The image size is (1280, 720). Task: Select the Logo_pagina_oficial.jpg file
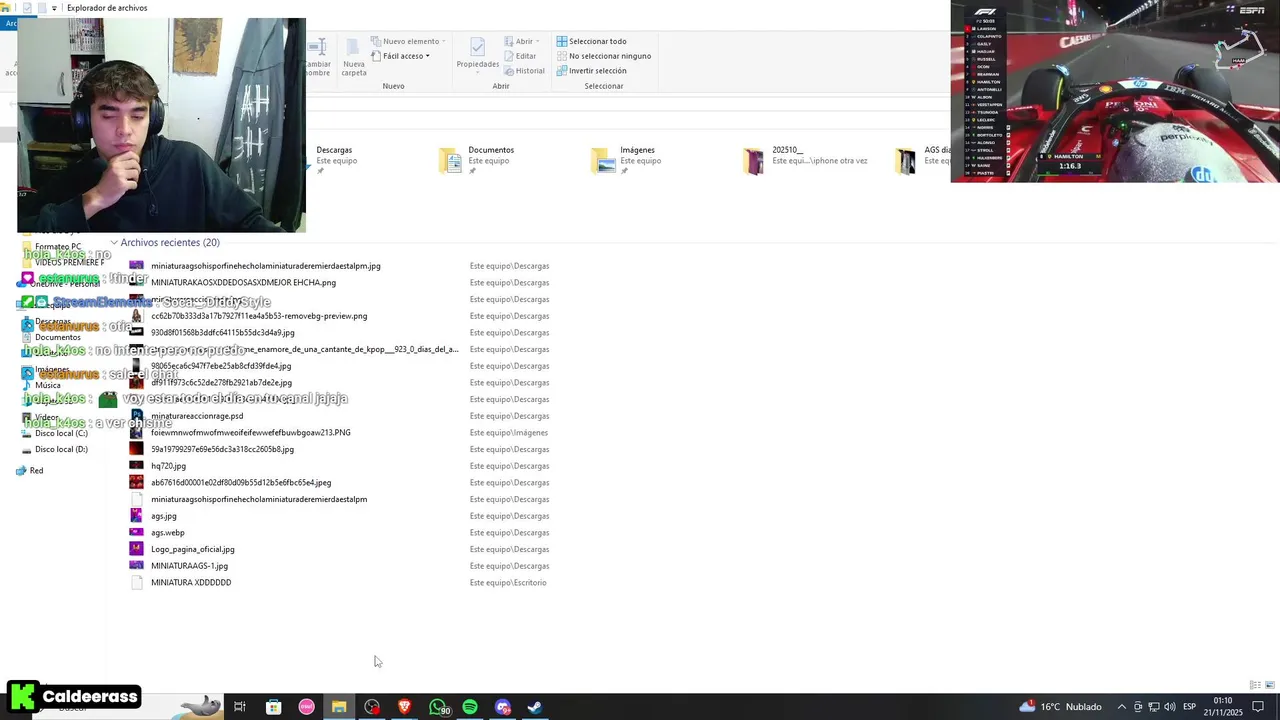point(193,549)
